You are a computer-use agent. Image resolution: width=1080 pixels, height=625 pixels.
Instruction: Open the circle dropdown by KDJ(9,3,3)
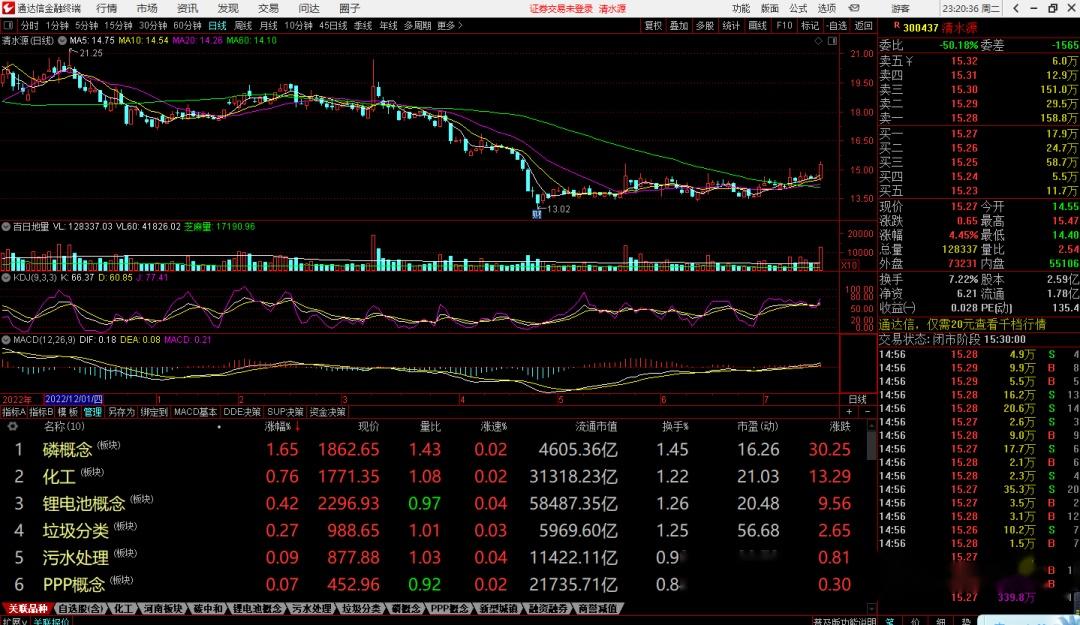(x=6, y=278)
